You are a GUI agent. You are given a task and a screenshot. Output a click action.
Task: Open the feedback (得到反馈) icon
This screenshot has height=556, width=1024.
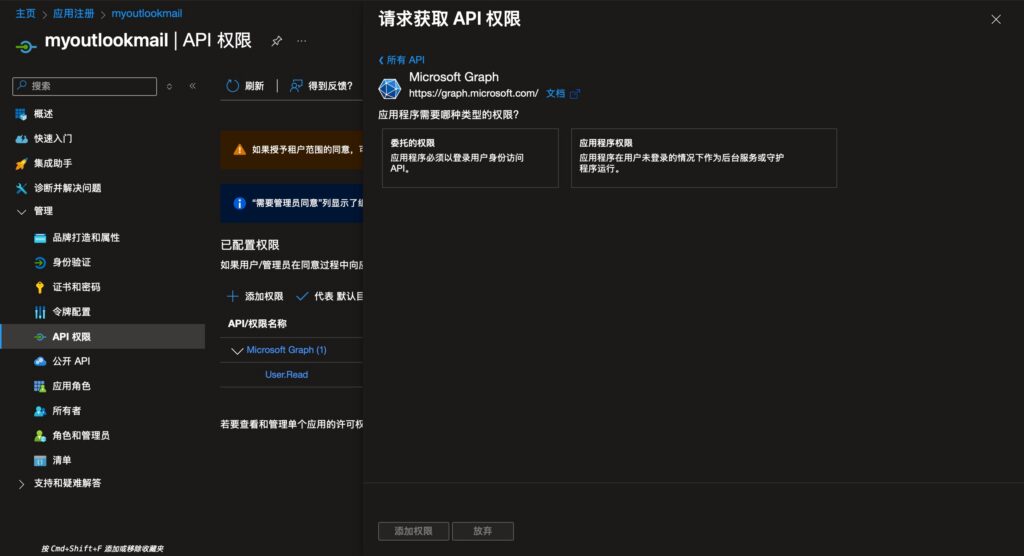[296, 86]
